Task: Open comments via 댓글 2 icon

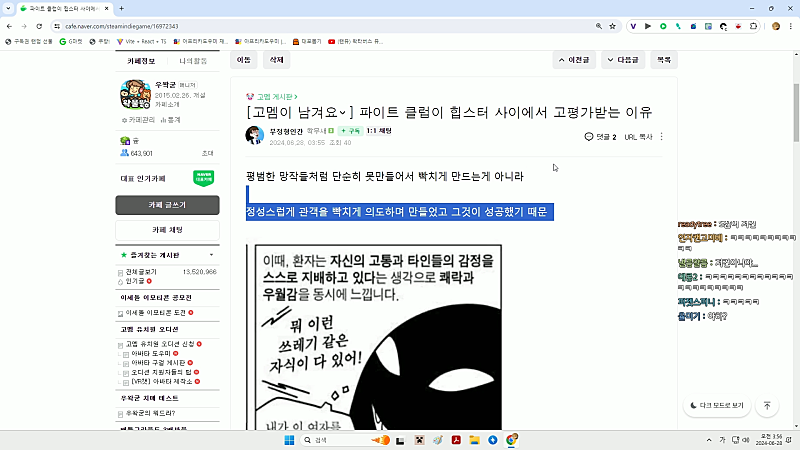Action: (x=601, y=137)
